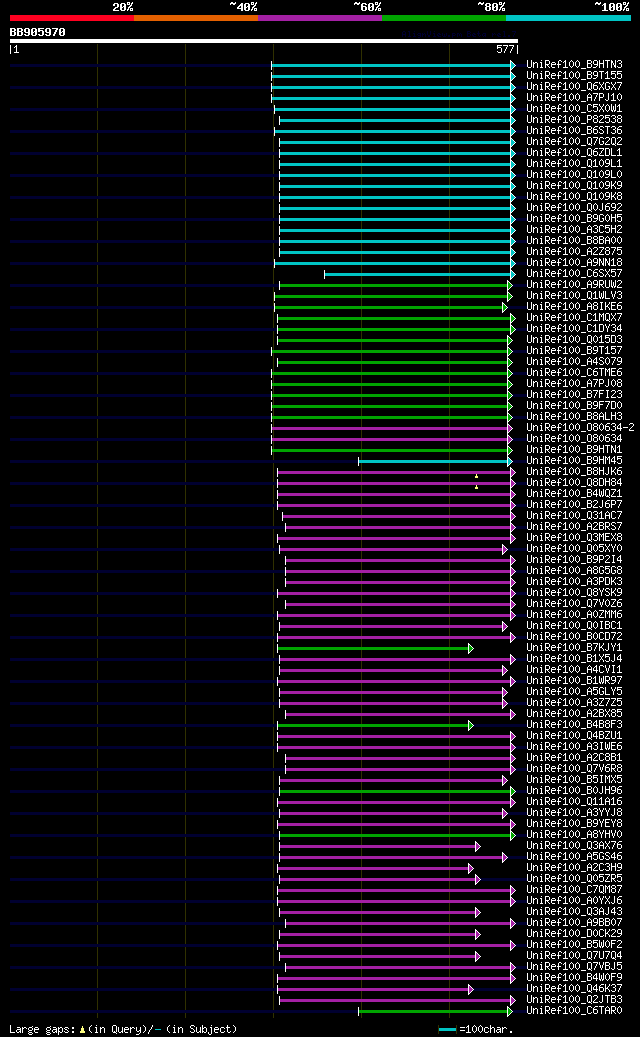Open the UniRef100_B7FI23 hit label
The height and width of the screenshot is (1037, 640).
click(x=574, y=394)
